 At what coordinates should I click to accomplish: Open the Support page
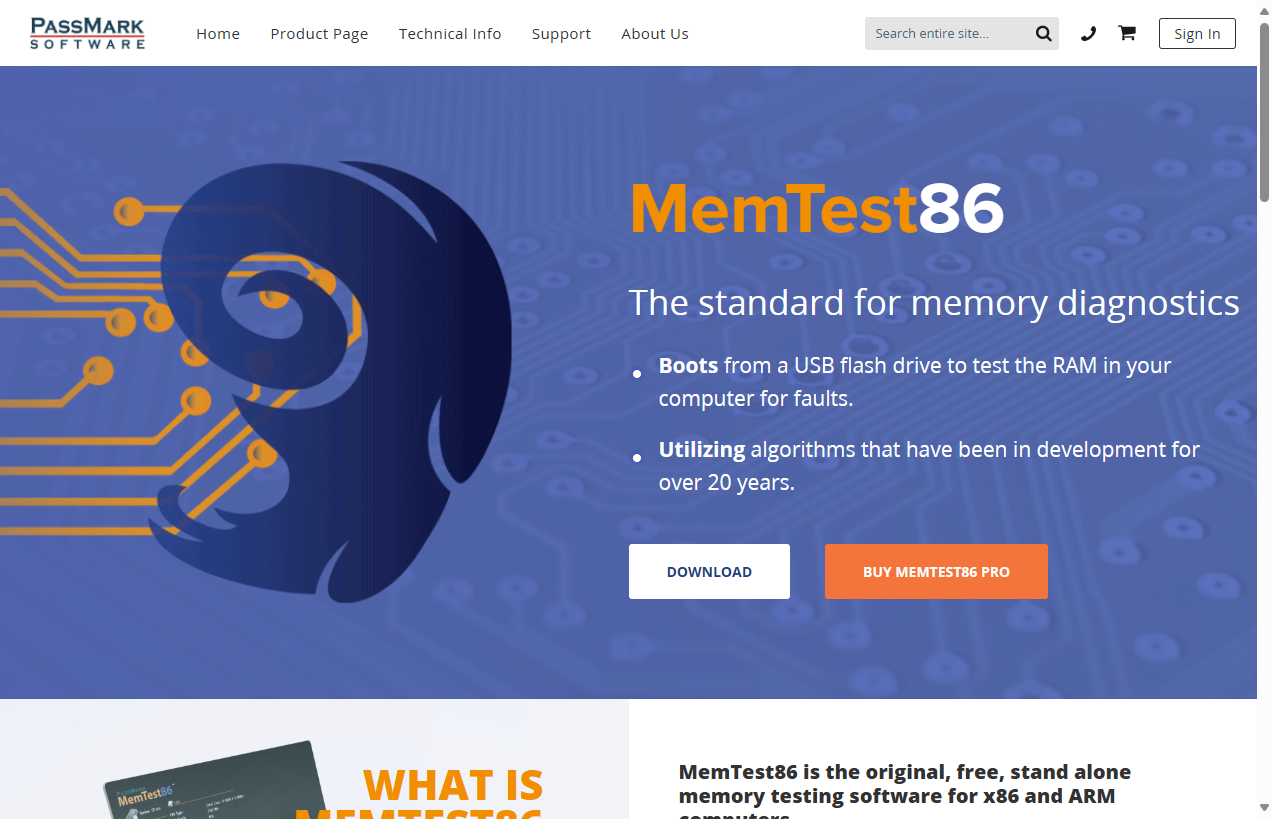coord(561,33)
